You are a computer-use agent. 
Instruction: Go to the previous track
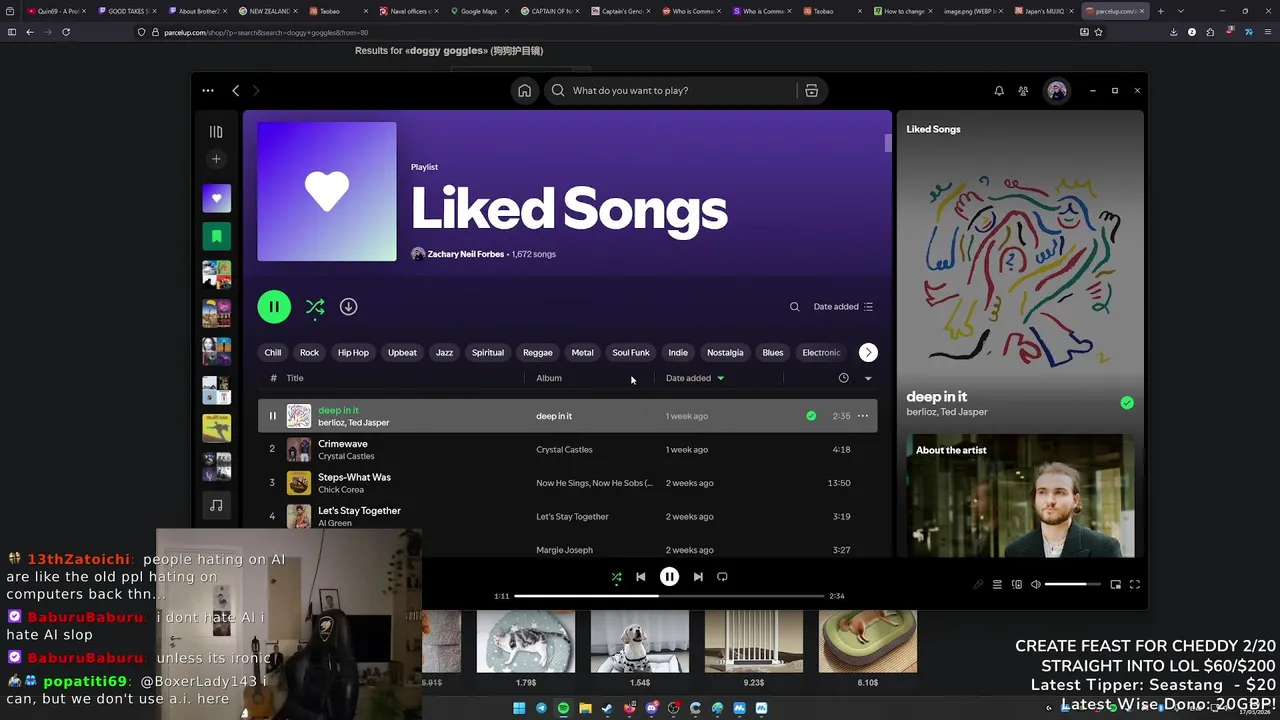(641, 577)
